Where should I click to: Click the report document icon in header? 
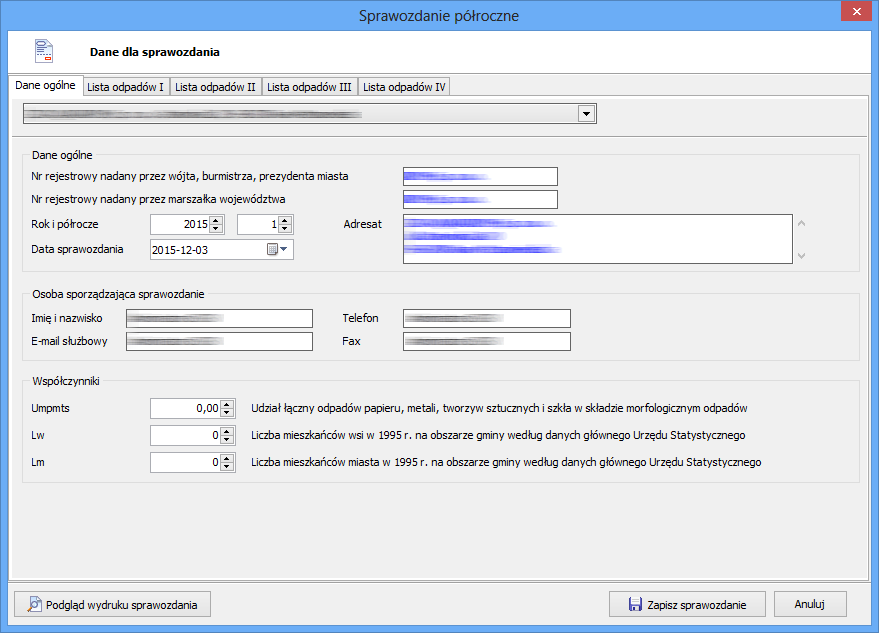point(44,51)
